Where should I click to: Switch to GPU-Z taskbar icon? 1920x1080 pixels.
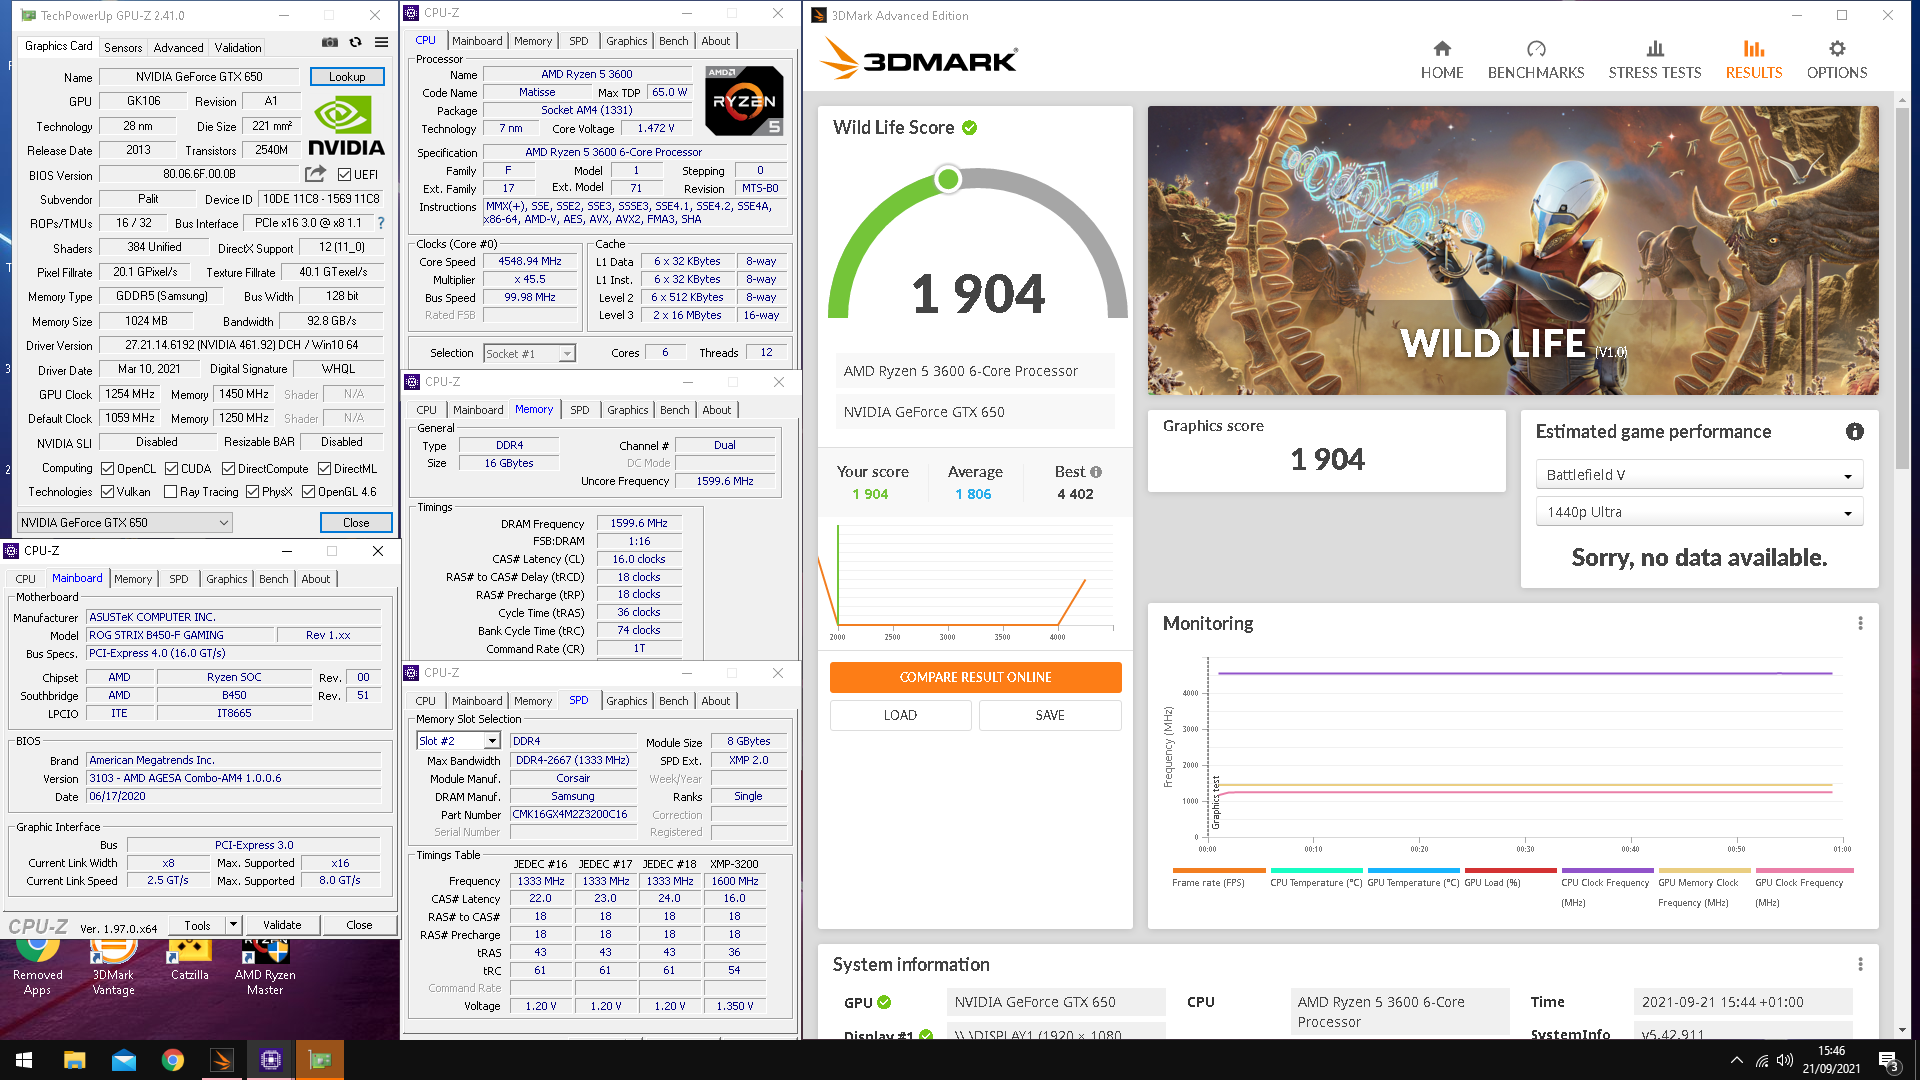coord(319,1060)
